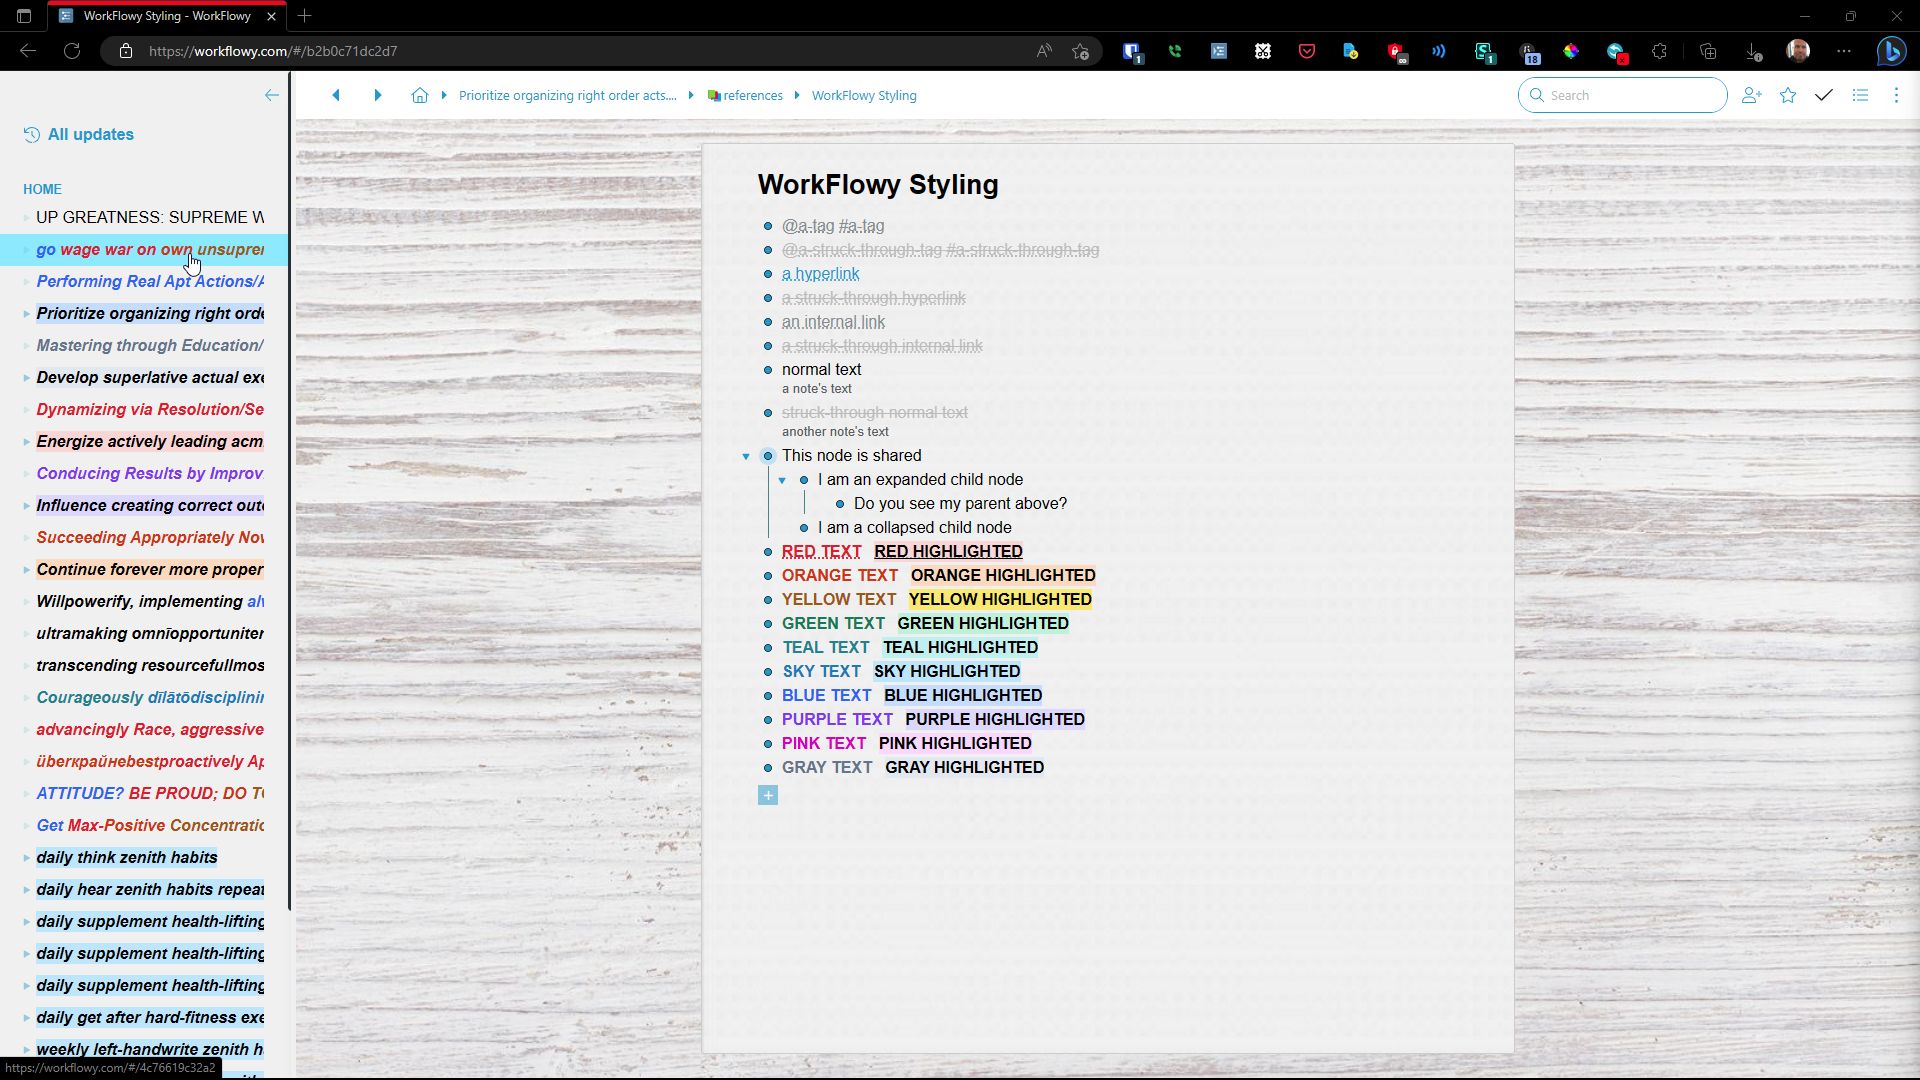Open the Bing sidebar button
This screenshot has height=1080, width=1920.
[1891, 51]
